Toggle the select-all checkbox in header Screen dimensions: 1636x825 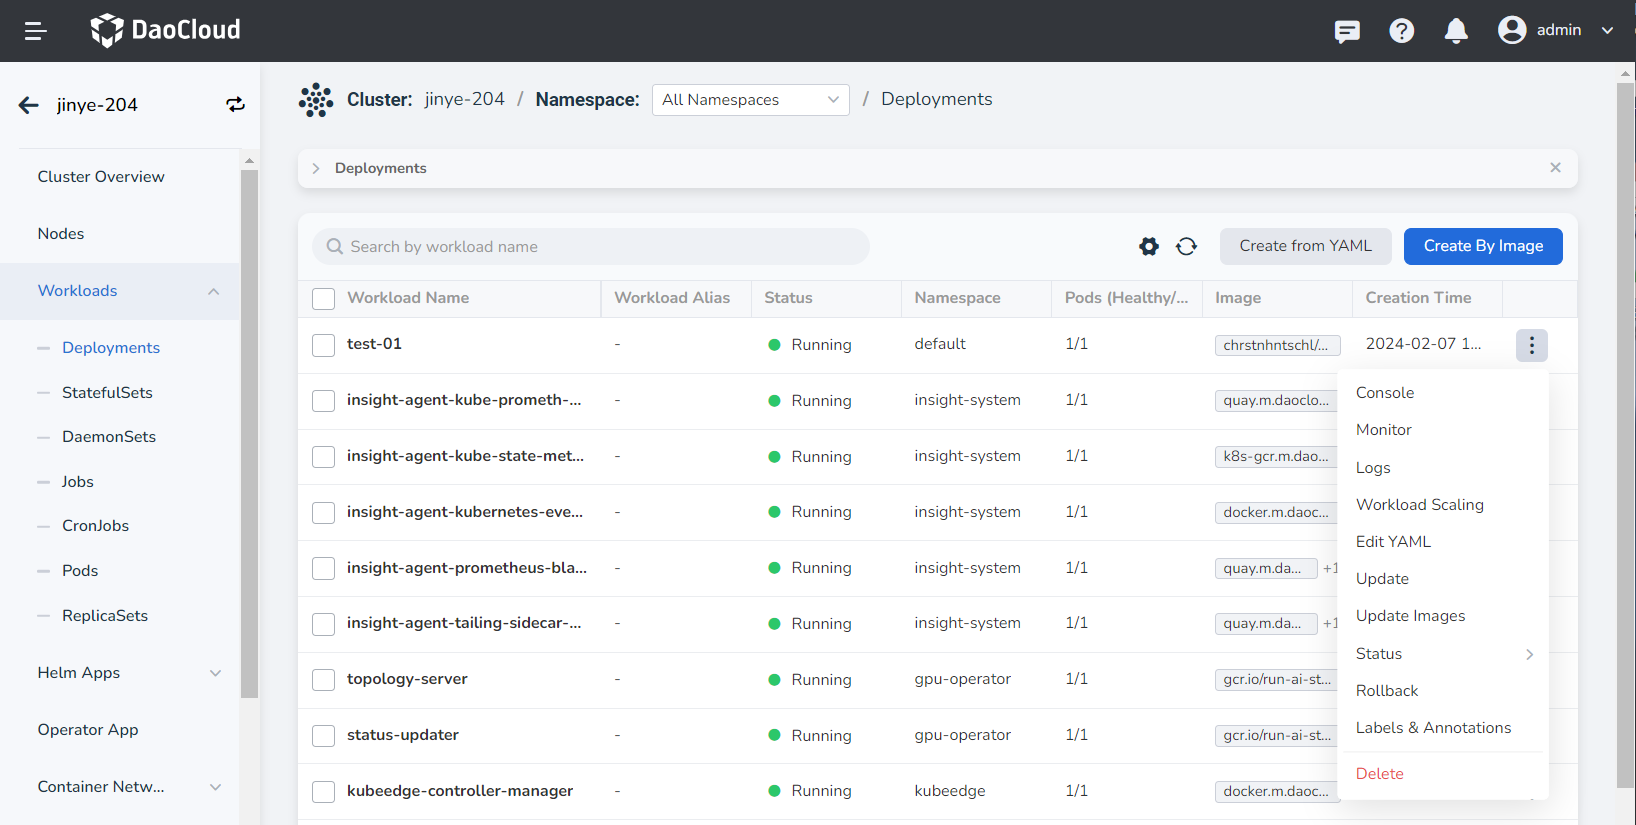(x=323, y=299)
